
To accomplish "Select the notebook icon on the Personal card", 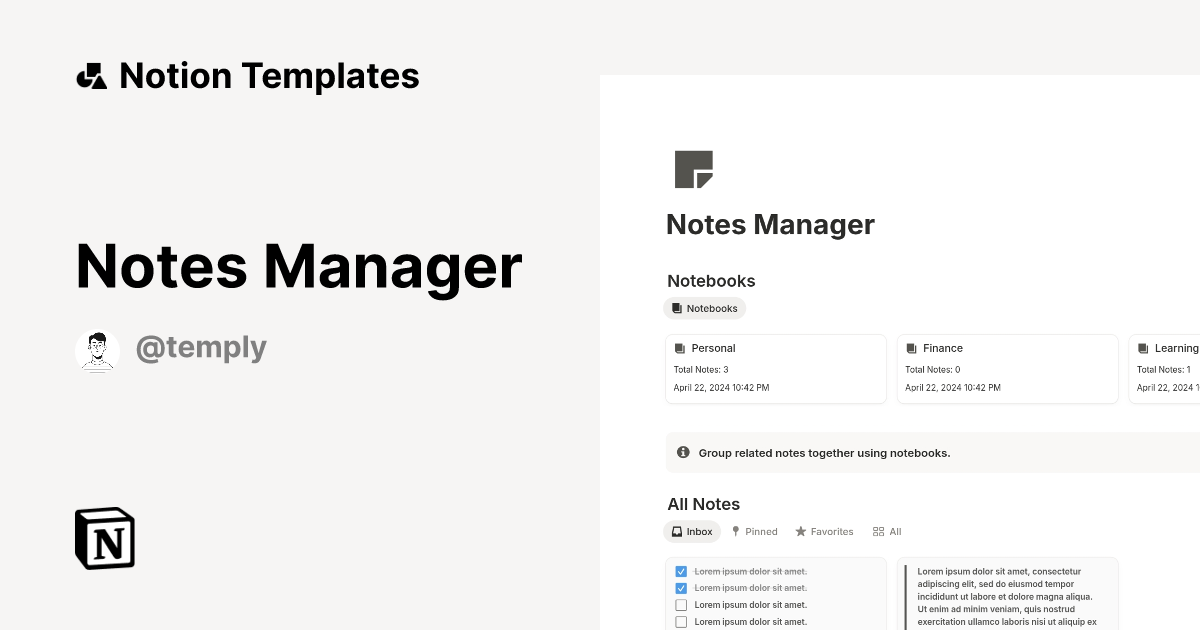I will [x=682, y=348].
